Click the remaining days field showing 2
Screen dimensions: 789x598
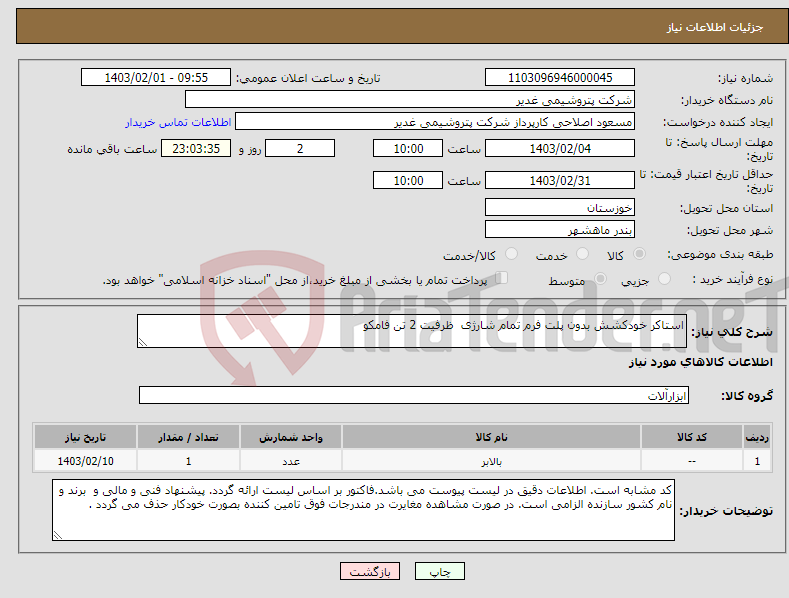point(300,148)
